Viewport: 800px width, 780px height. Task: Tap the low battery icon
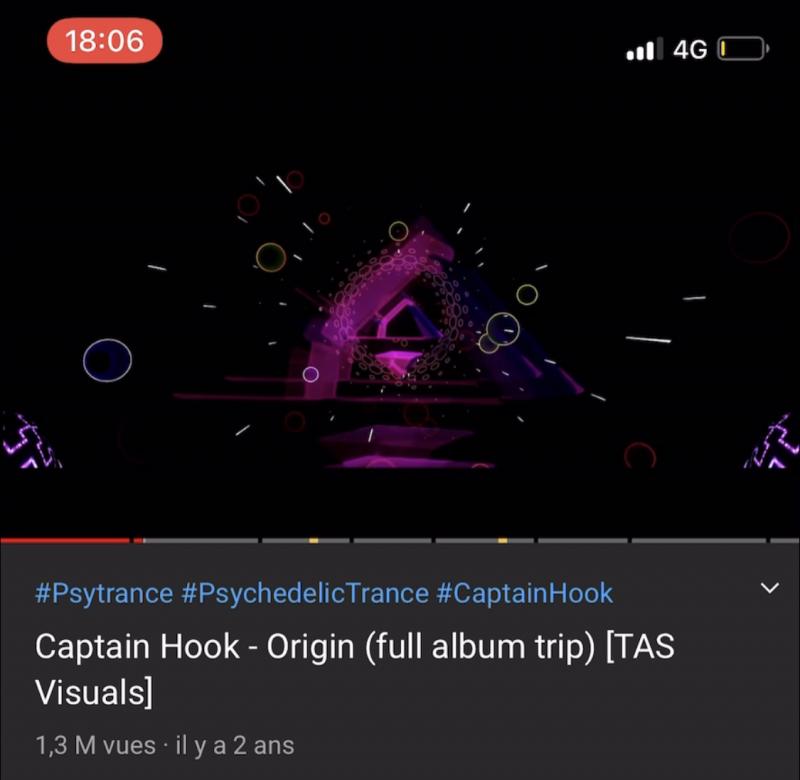743,49
